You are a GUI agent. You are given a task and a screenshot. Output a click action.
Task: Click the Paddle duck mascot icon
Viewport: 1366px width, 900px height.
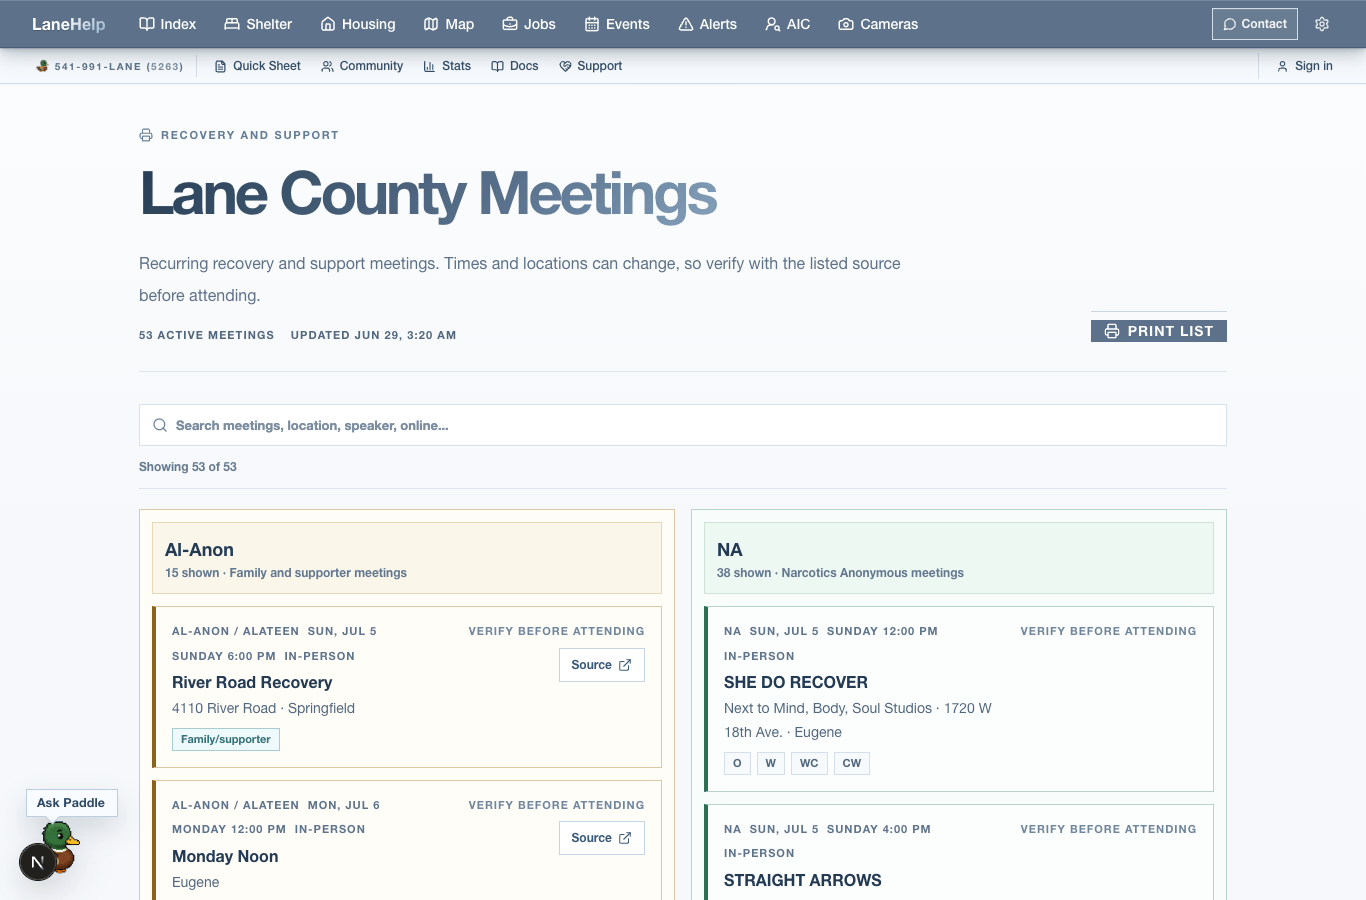pyautogui.click(x=61, y=844)
